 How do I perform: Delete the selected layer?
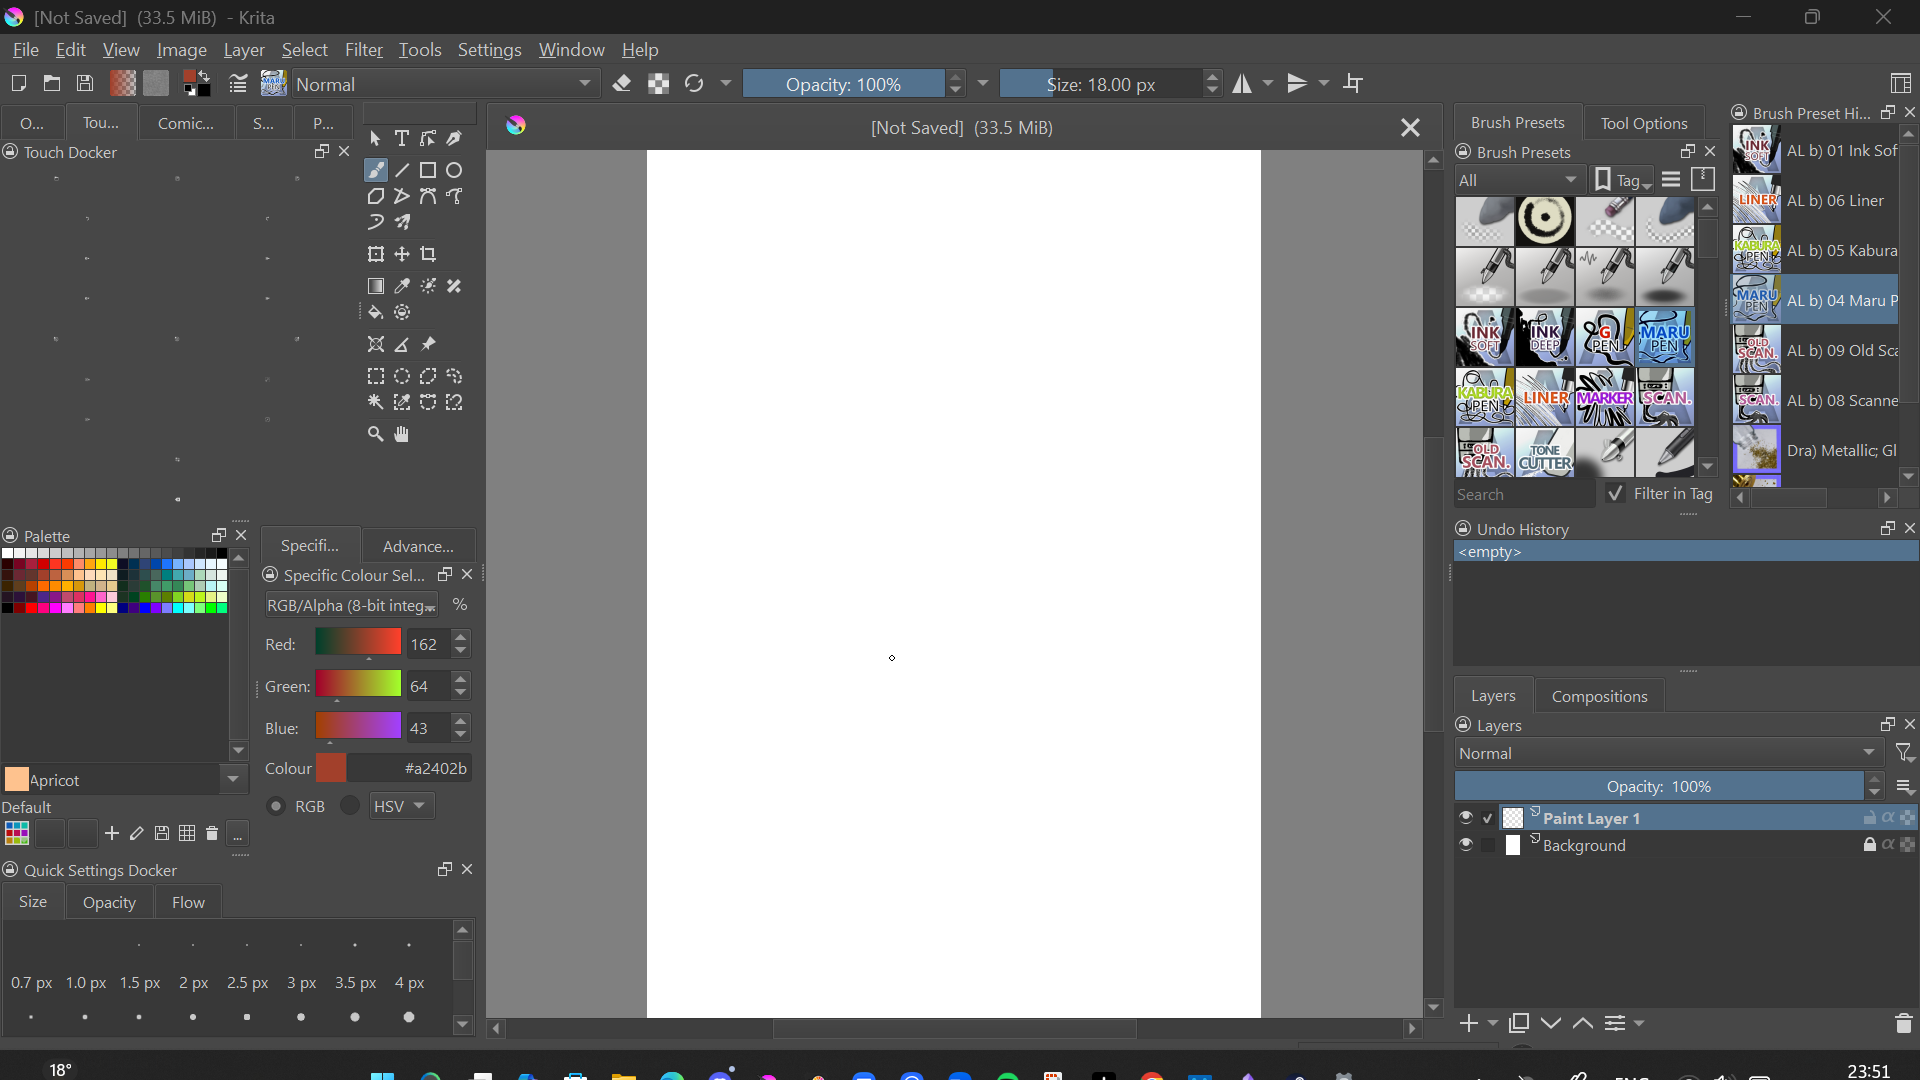tap(1903, 1024)
